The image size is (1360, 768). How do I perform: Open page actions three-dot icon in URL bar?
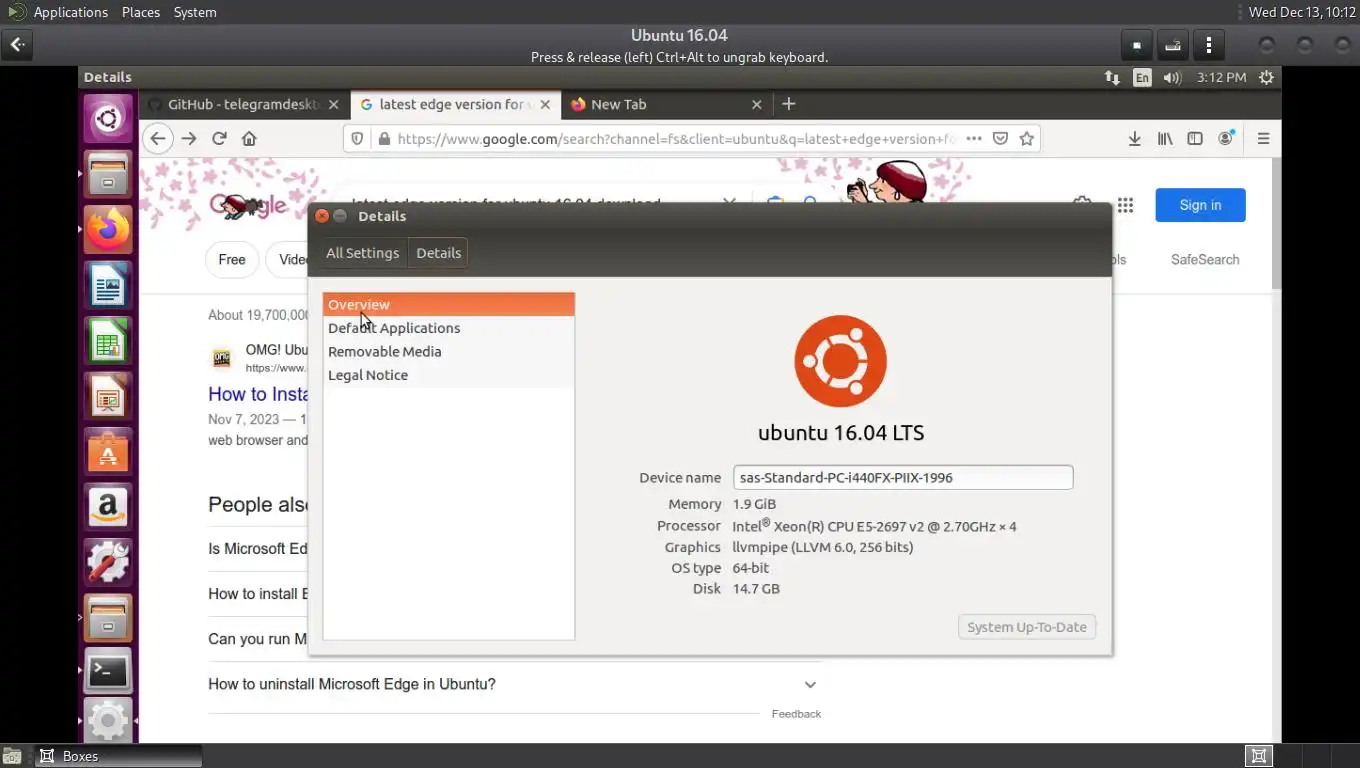point(973,139)
